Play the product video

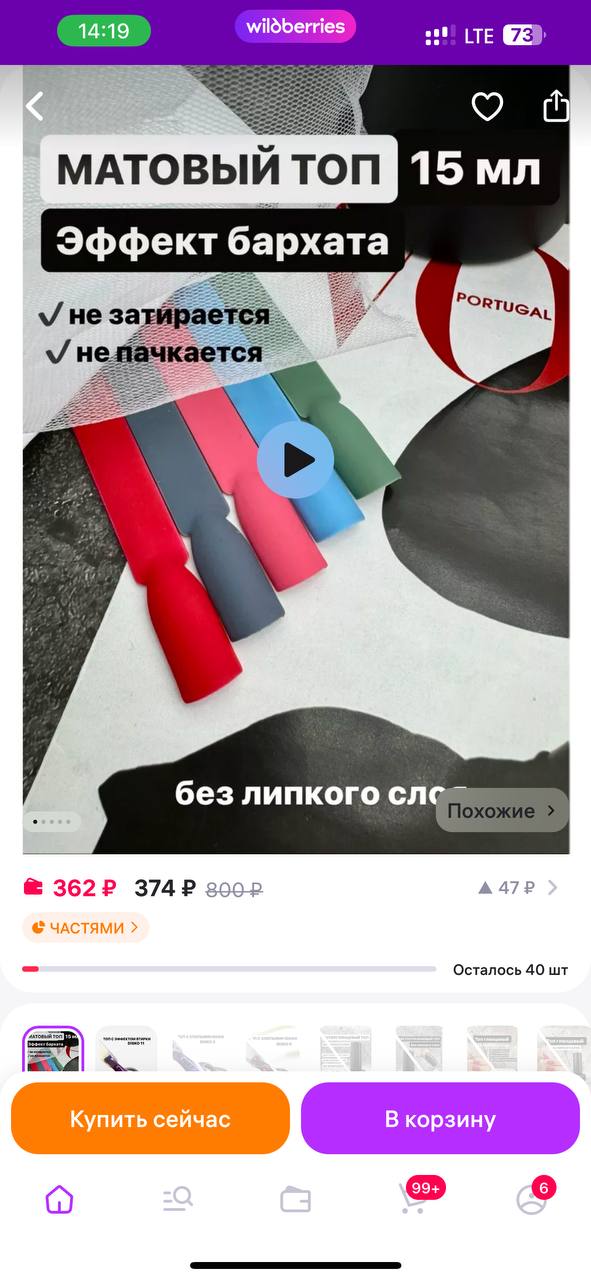[x=295, y=460]
